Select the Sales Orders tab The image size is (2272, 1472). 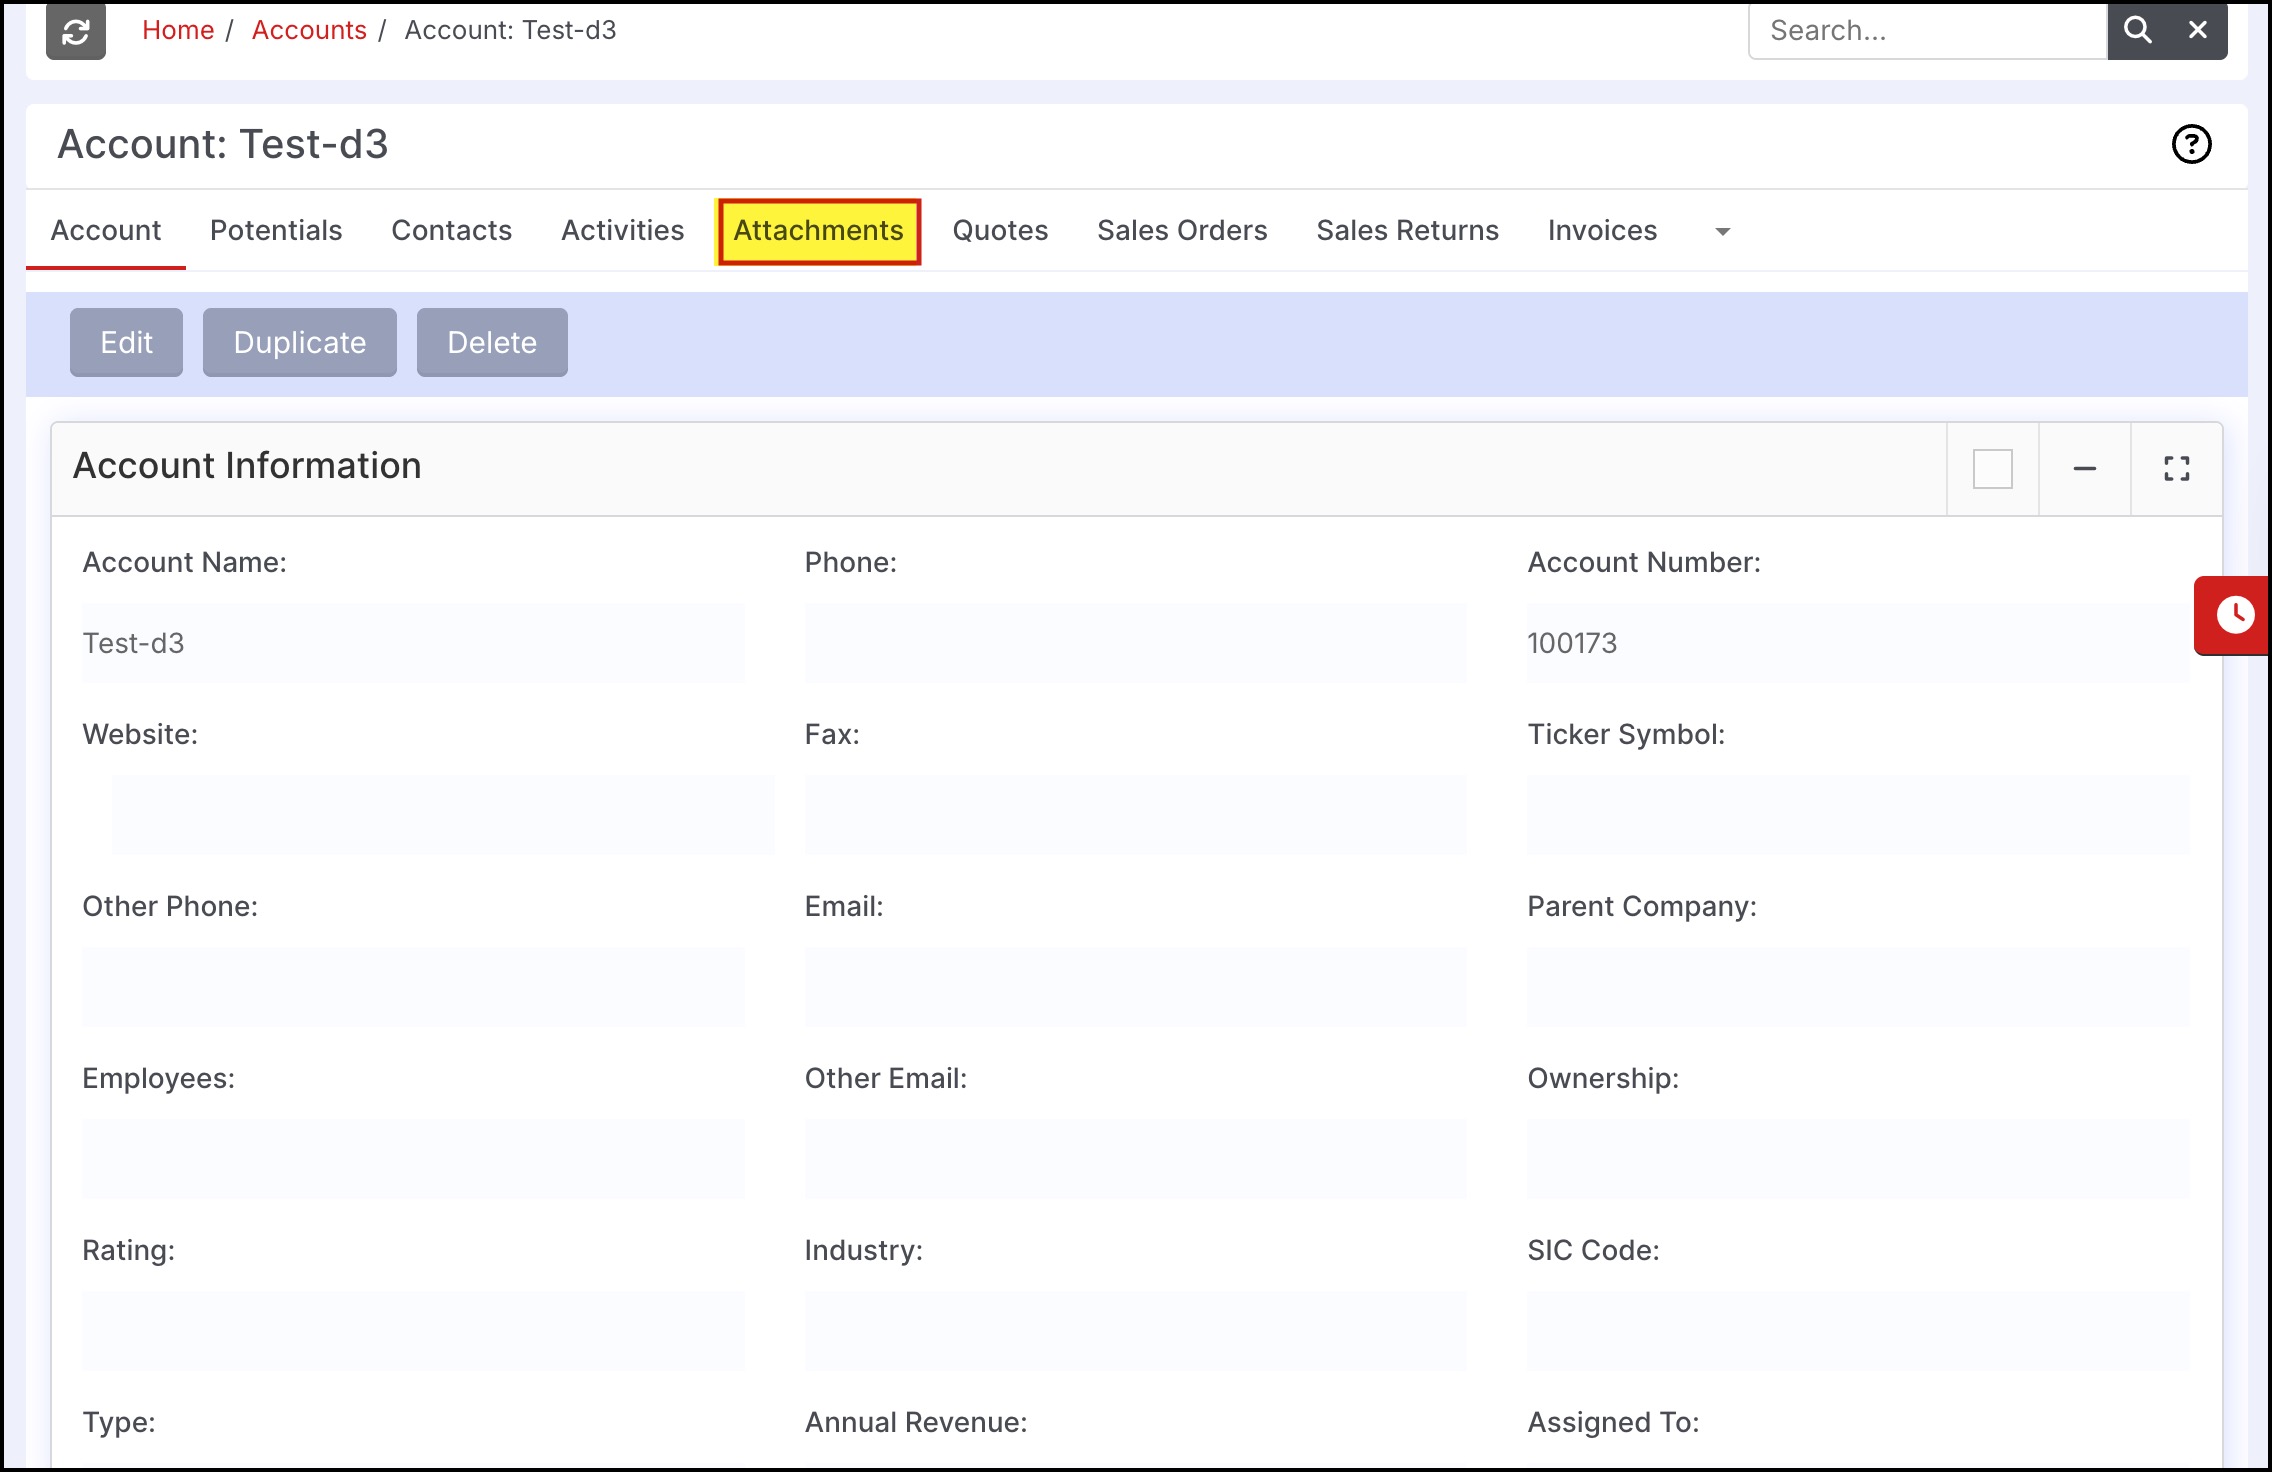[x=1182, y=231]
